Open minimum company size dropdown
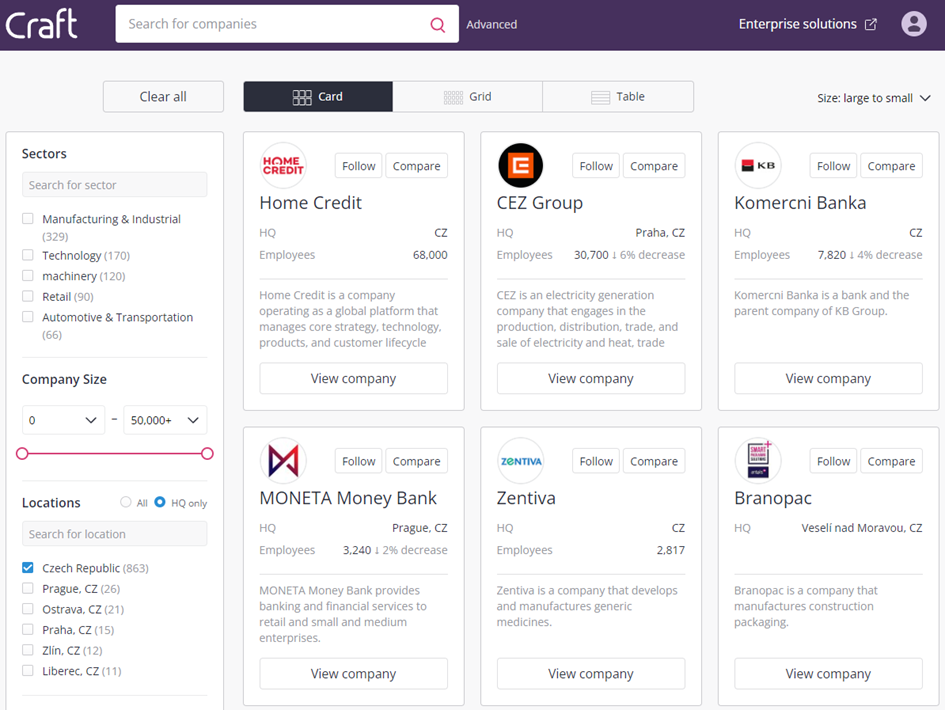 (63, 420)
